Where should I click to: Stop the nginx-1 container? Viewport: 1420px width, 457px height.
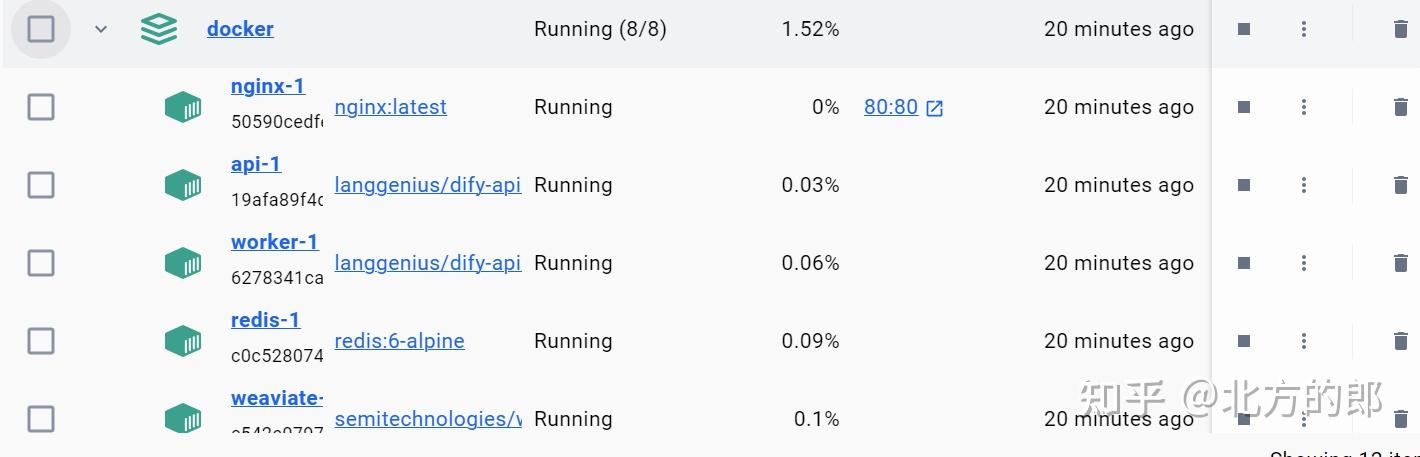pyautogui.click(x=1244, y=107)
